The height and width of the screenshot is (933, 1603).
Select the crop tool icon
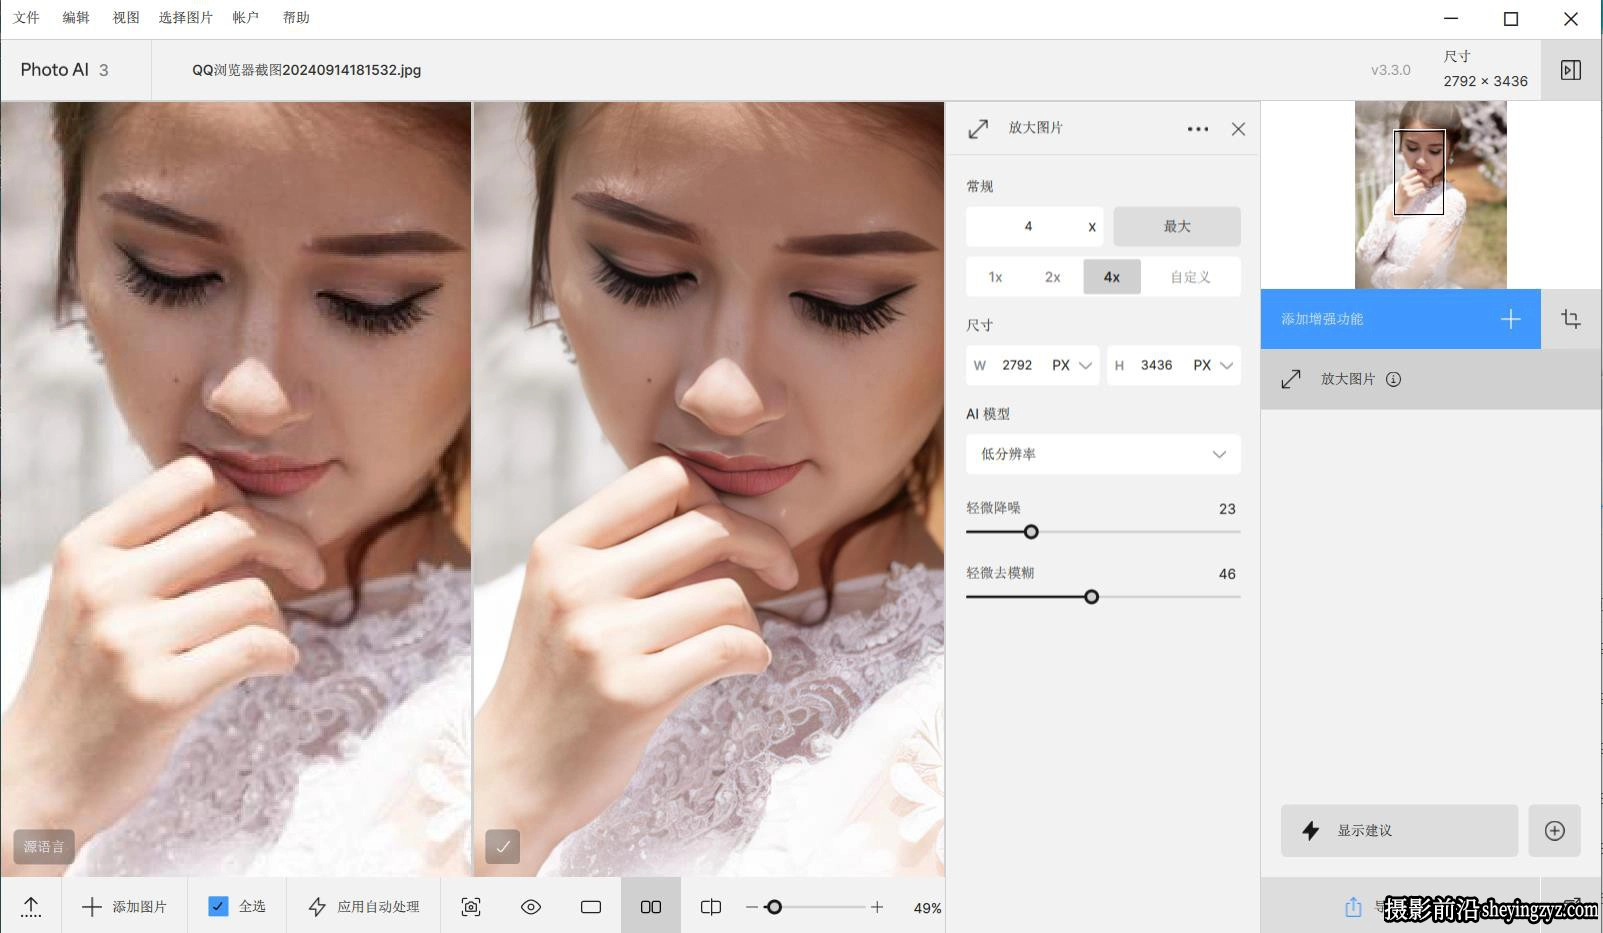click(x=1571, y=319)
